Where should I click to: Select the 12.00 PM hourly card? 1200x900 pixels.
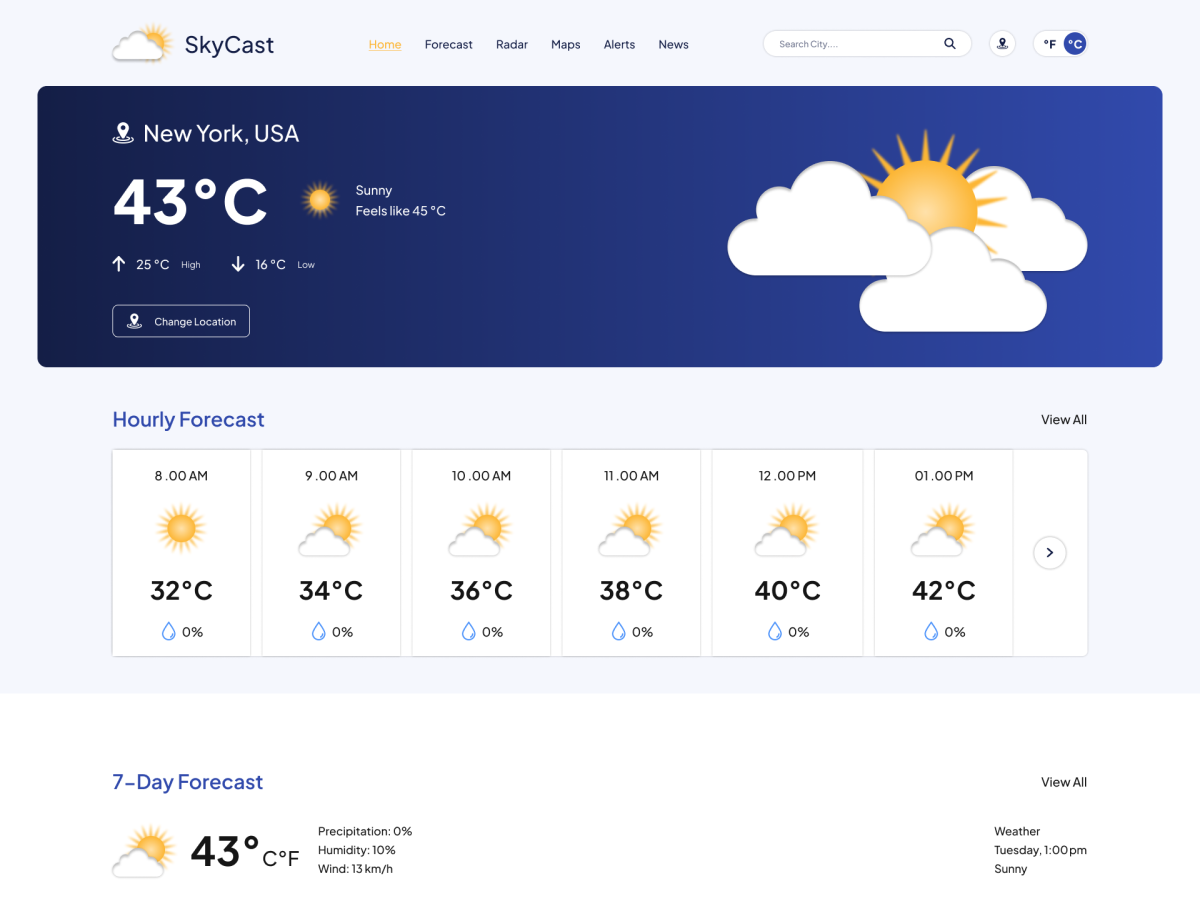click(x=787, y=553)
